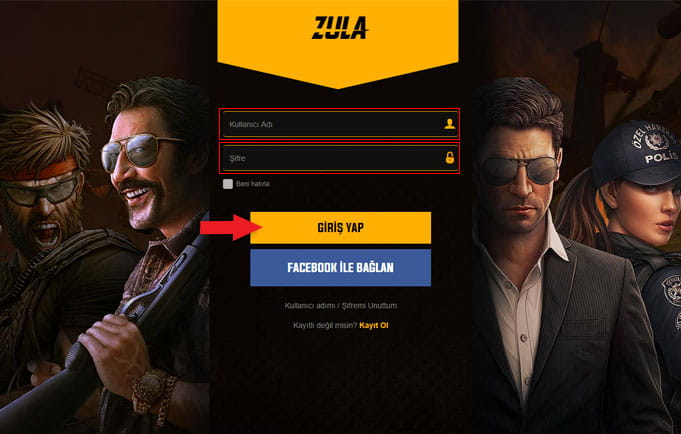
Task: Click the padlock icon in password field
Action: pos(450,157)
